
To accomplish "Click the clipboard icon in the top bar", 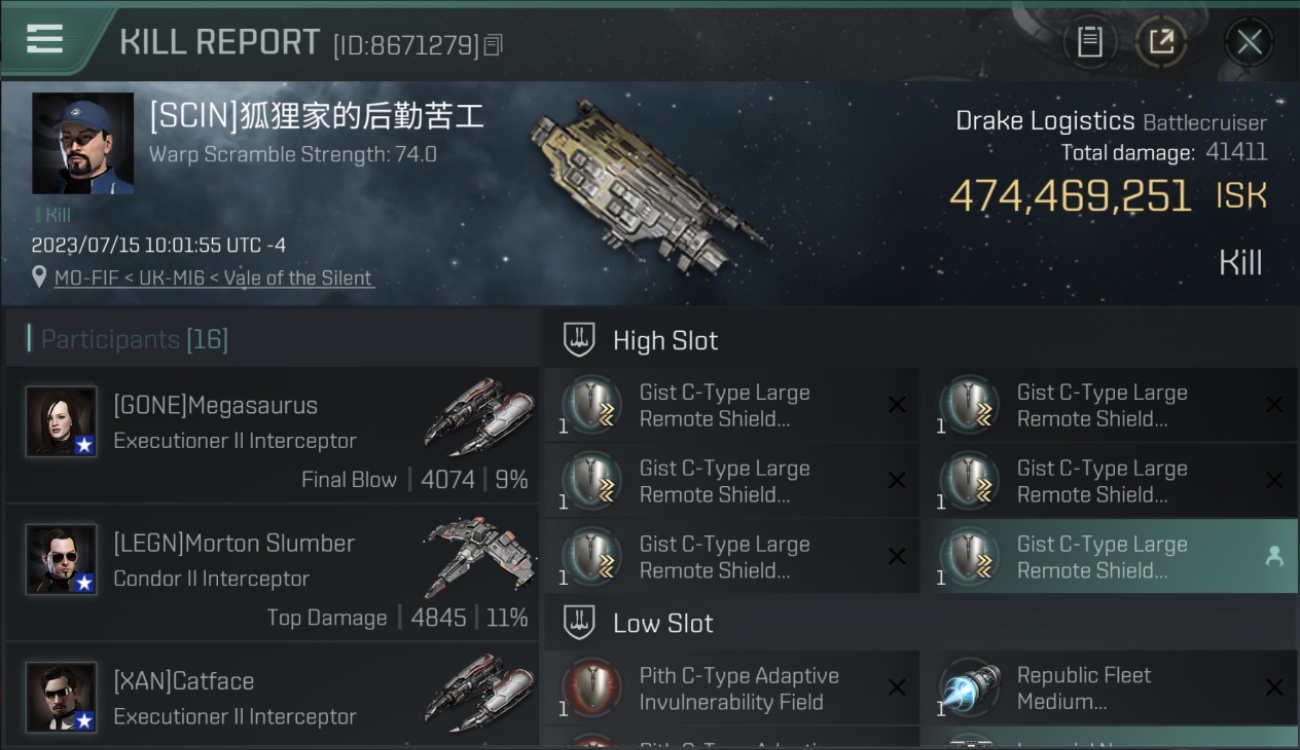I will (x=1089, y=42).
